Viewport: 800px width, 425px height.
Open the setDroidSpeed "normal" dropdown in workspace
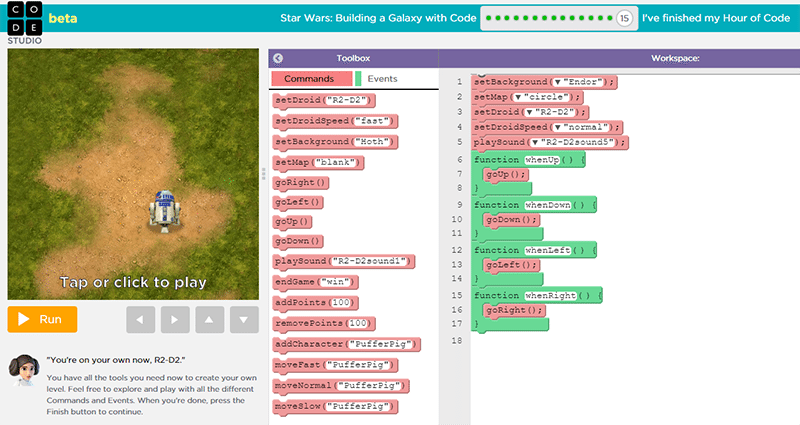pos(558,127)
